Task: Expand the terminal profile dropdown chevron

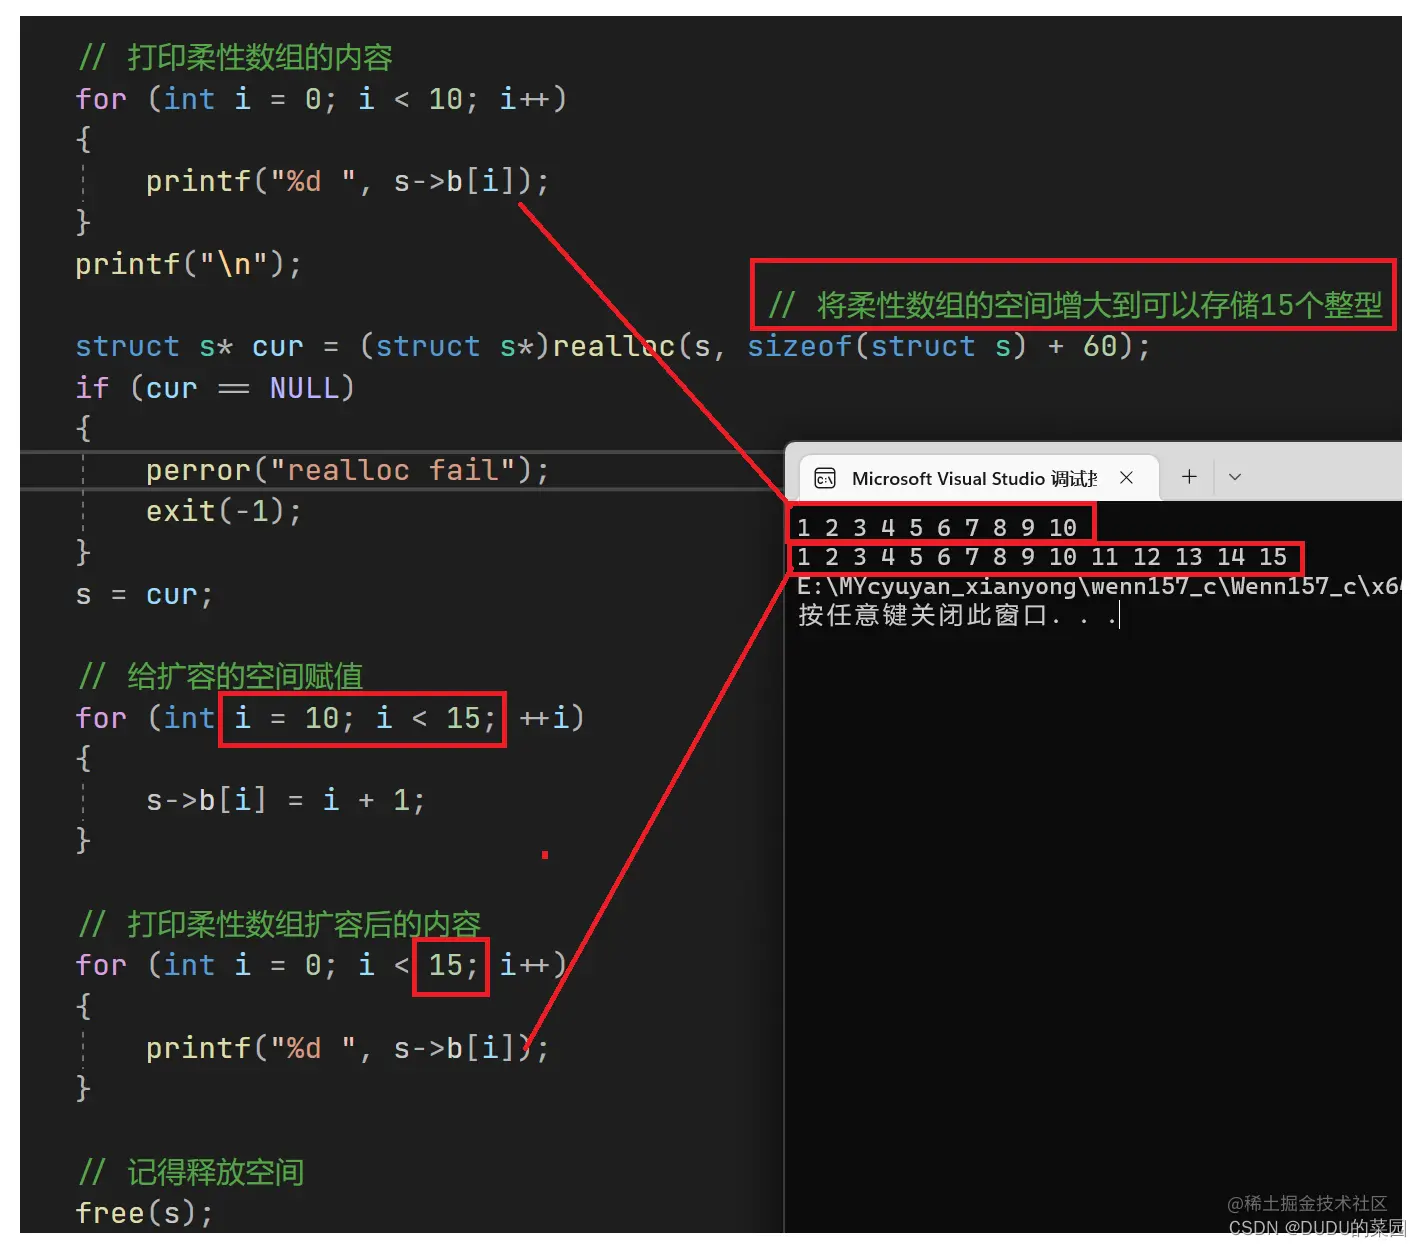Action: [x=1235, y=477]
